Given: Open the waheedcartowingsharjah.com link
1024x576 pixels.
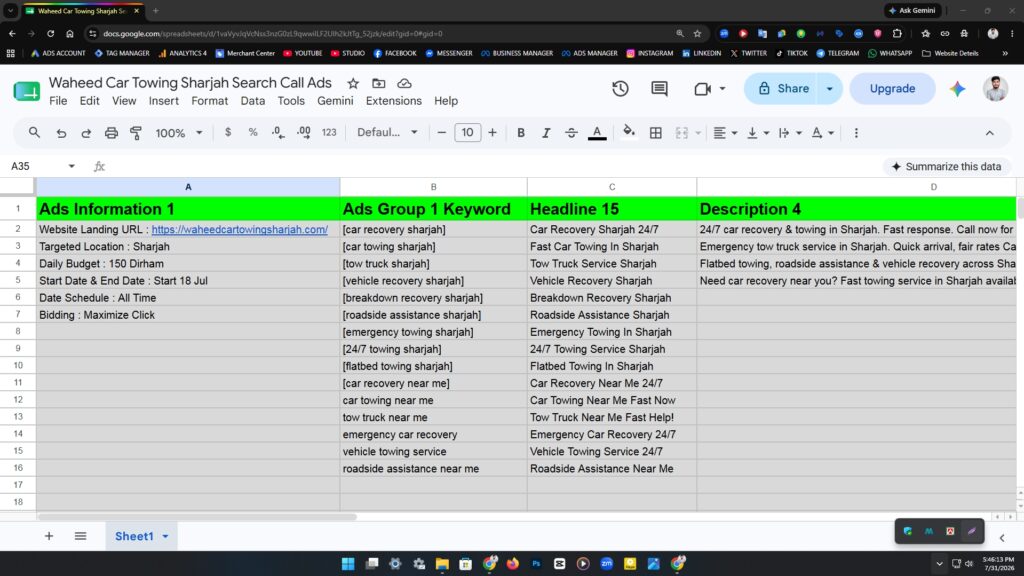Looking at the screenshot, I should pyautogui.click(x=240, y=229).
